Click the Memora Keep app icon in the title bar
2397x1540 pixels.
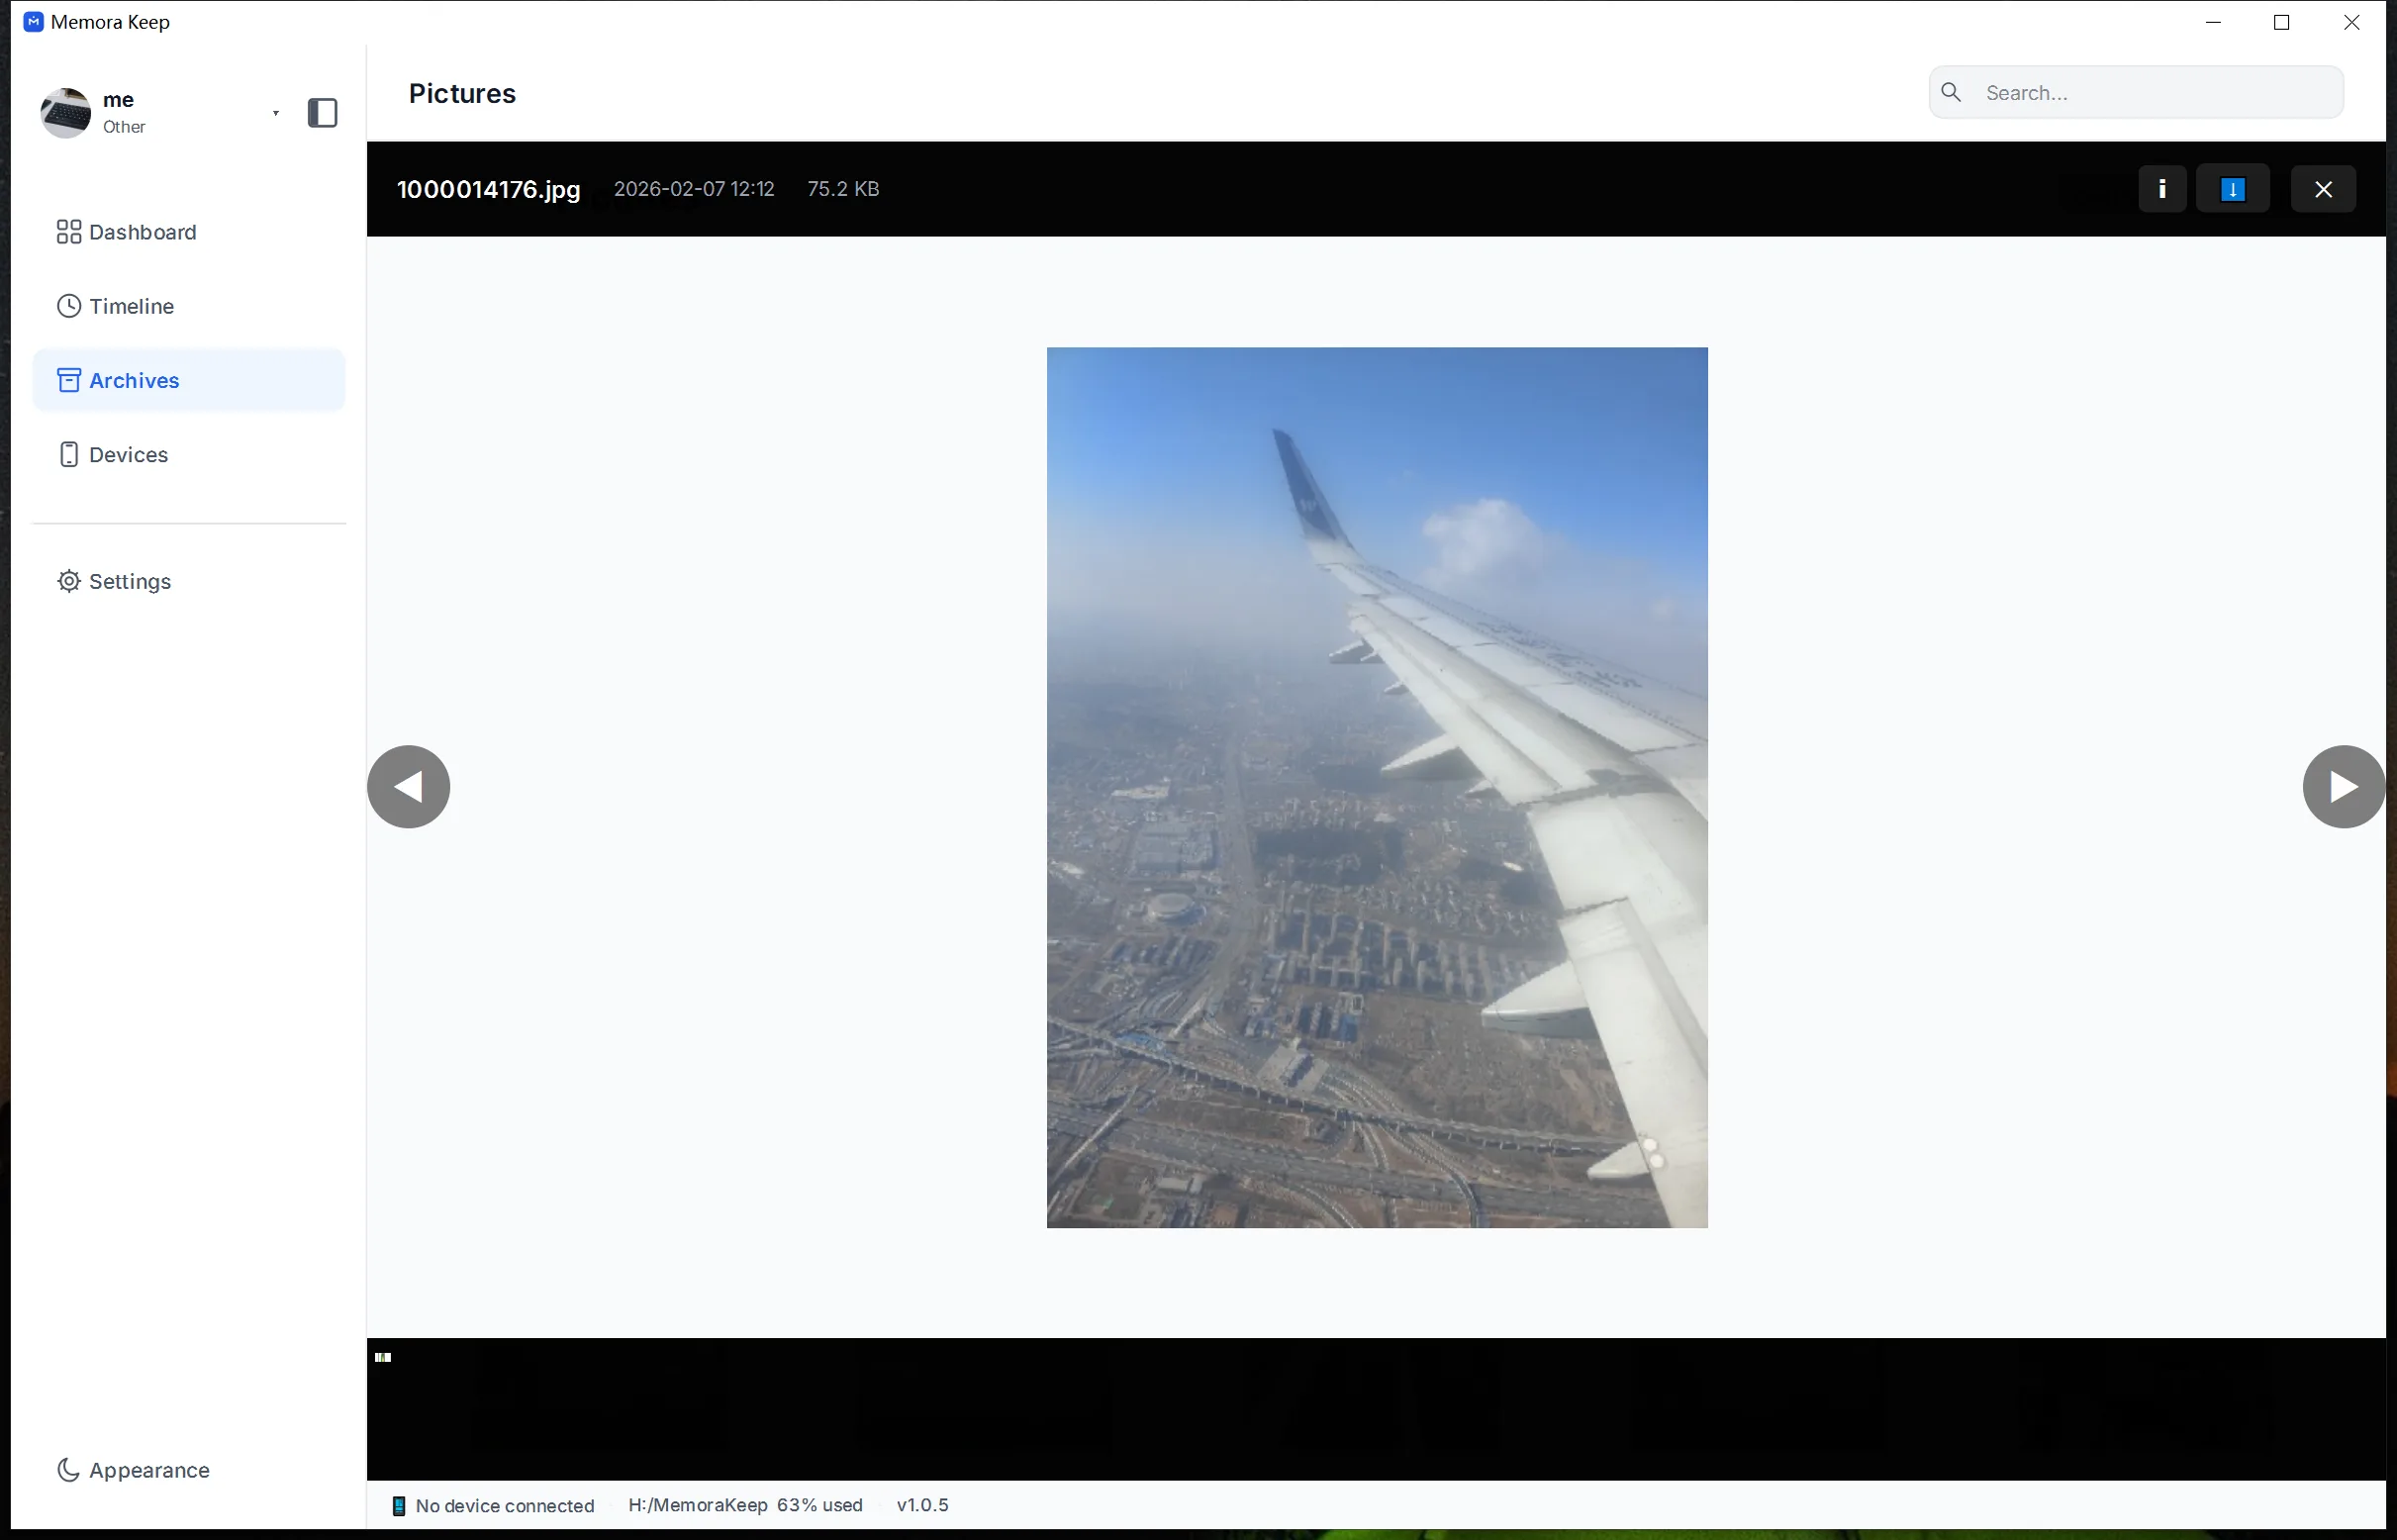pos(33,22)
